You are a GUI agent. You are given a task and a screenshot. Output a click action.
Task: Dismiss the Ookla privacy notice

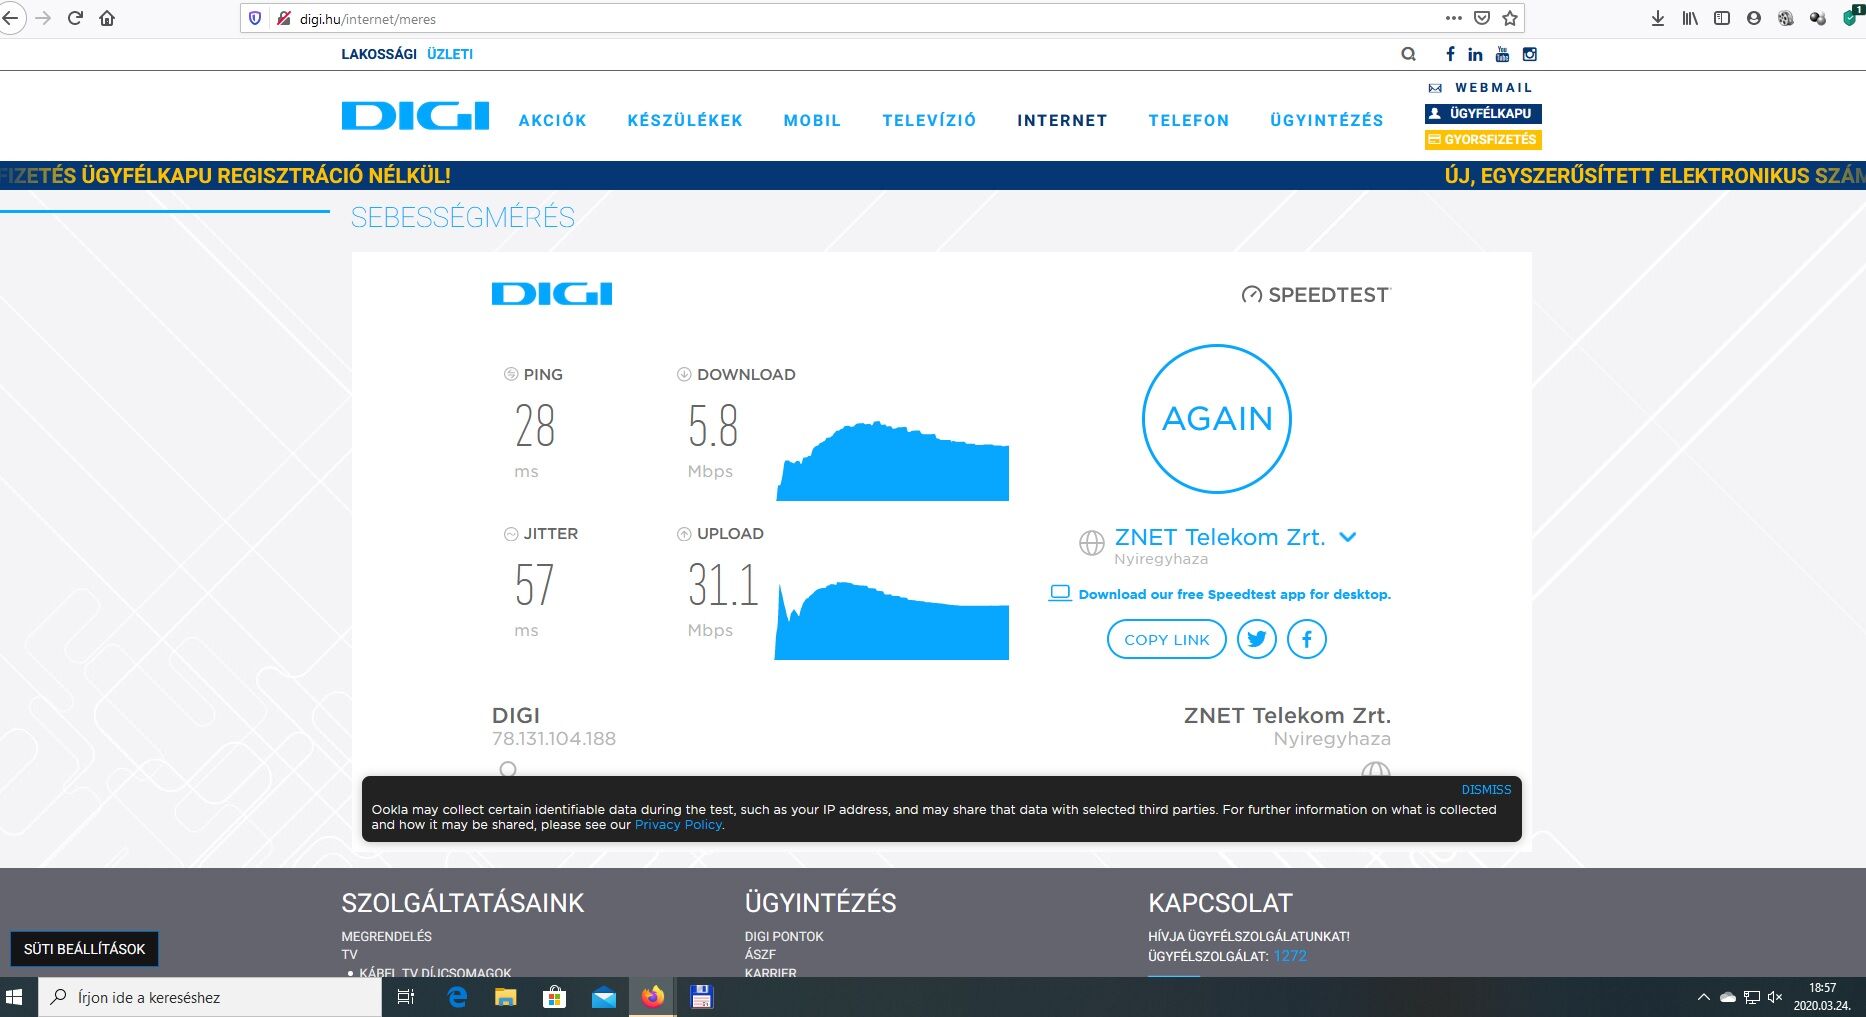pyautogui.click(x=1486, y=789)
